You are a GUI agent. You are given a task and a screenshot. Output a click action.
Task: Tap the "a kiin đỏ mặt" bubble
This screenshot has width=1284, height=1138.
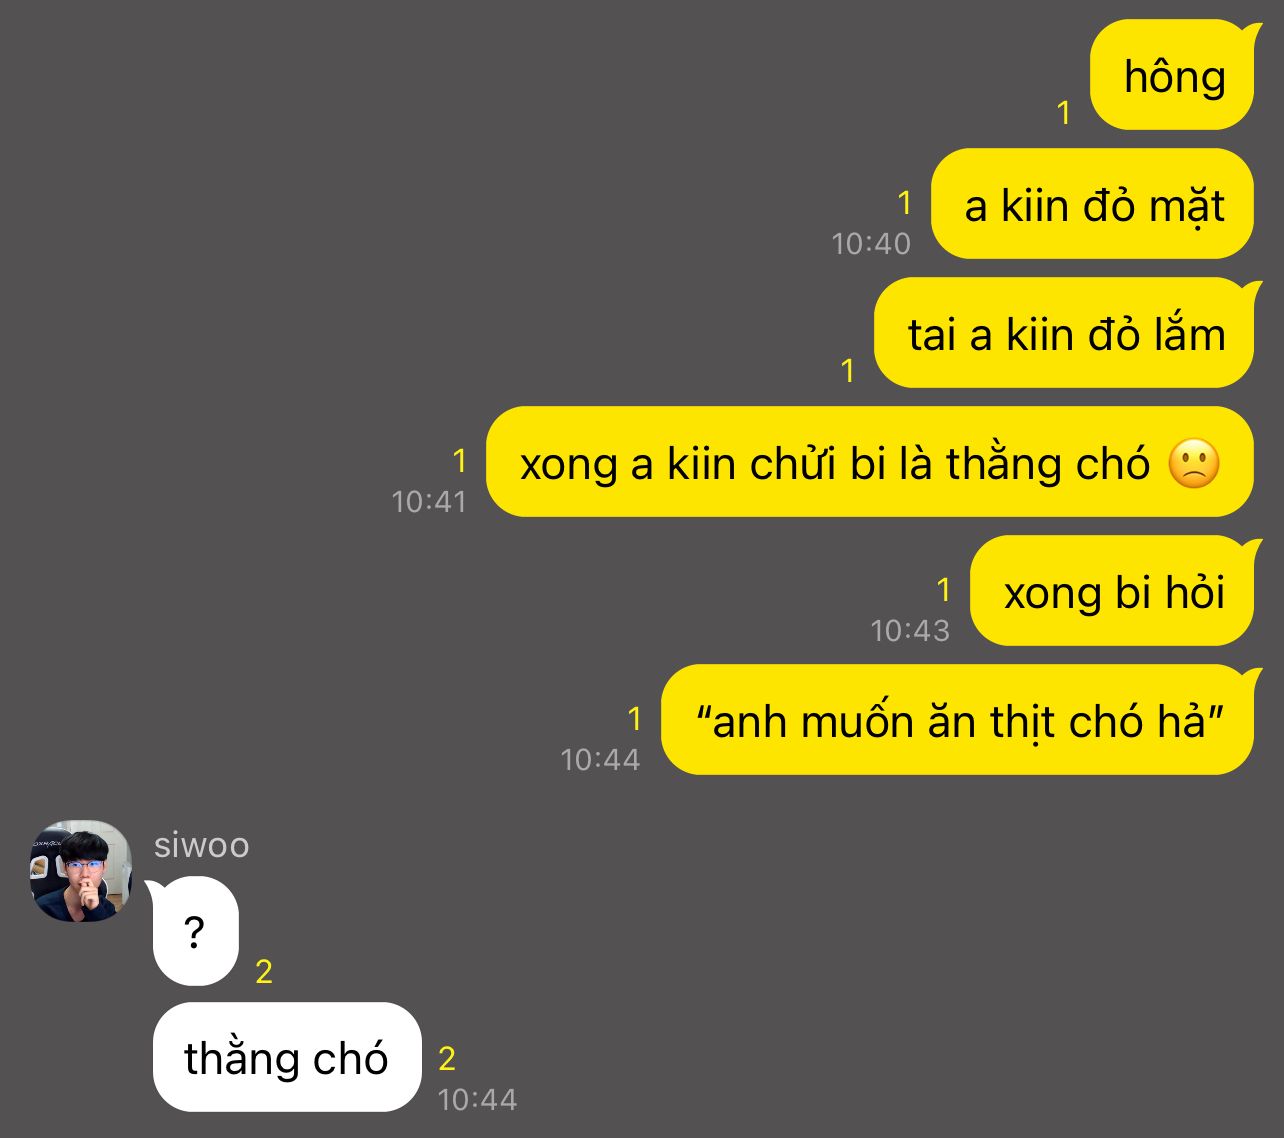(x=1092, y=204)
